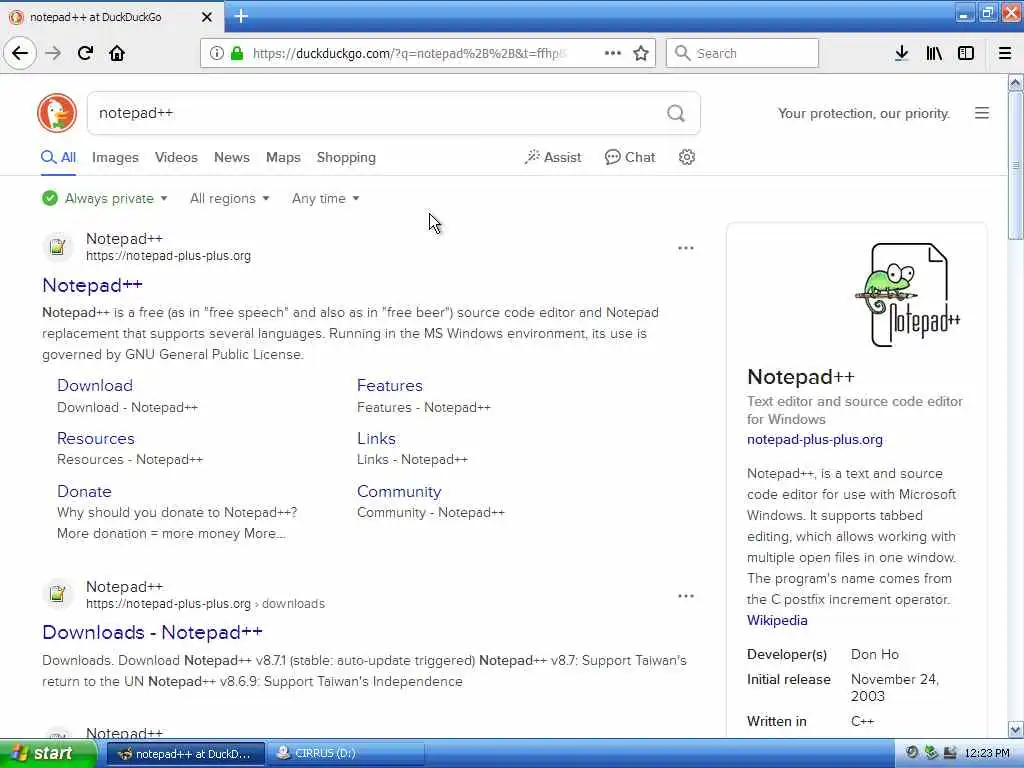Expand the Any time filter dropdown

tap(325, 198)
